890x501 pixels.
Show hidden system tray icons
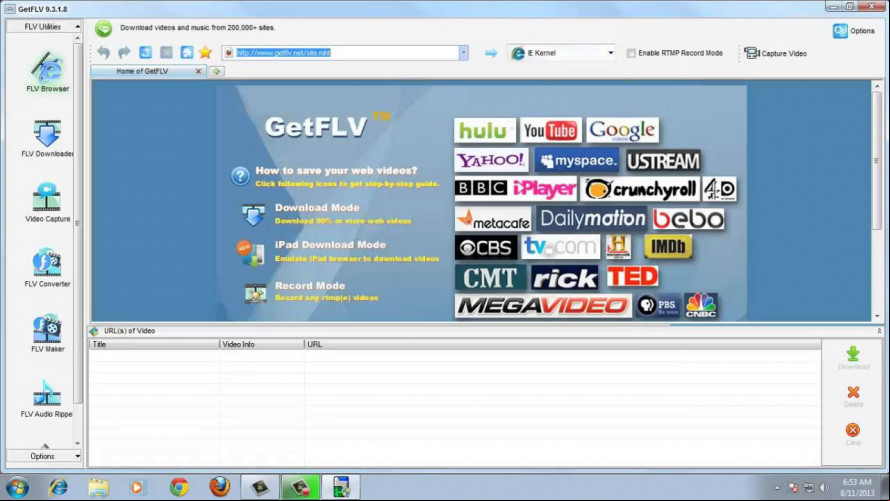tap(777, 487)
